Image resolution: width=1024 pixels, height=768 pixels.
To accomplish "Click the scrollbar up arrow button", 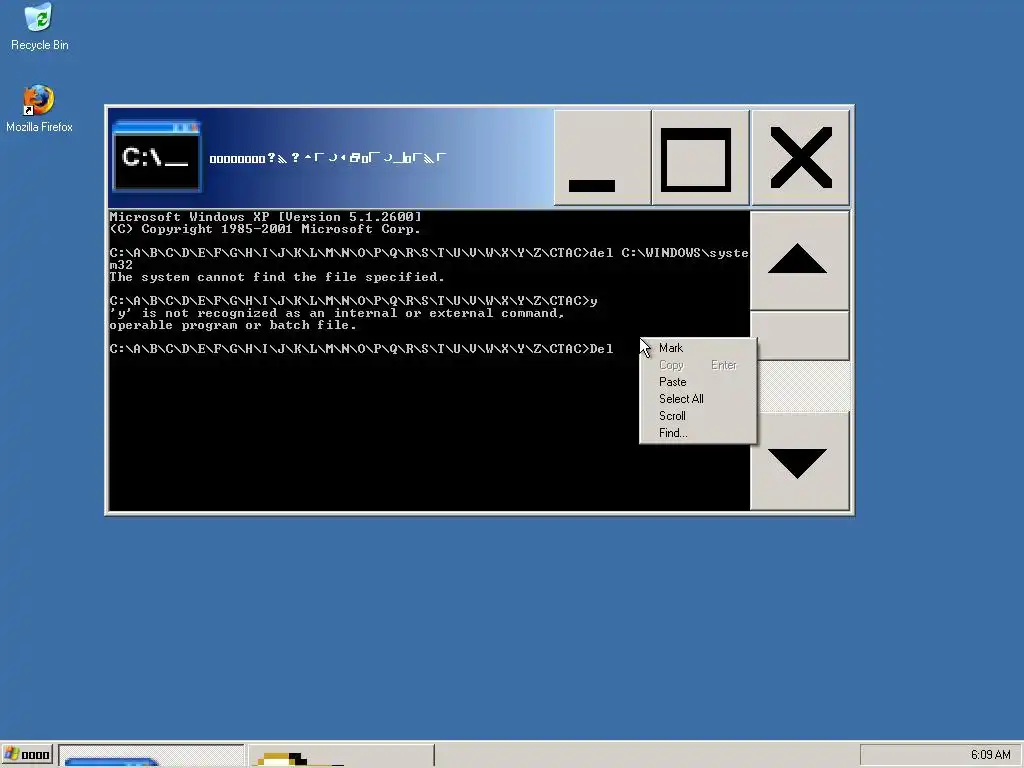I will point(799,260).
